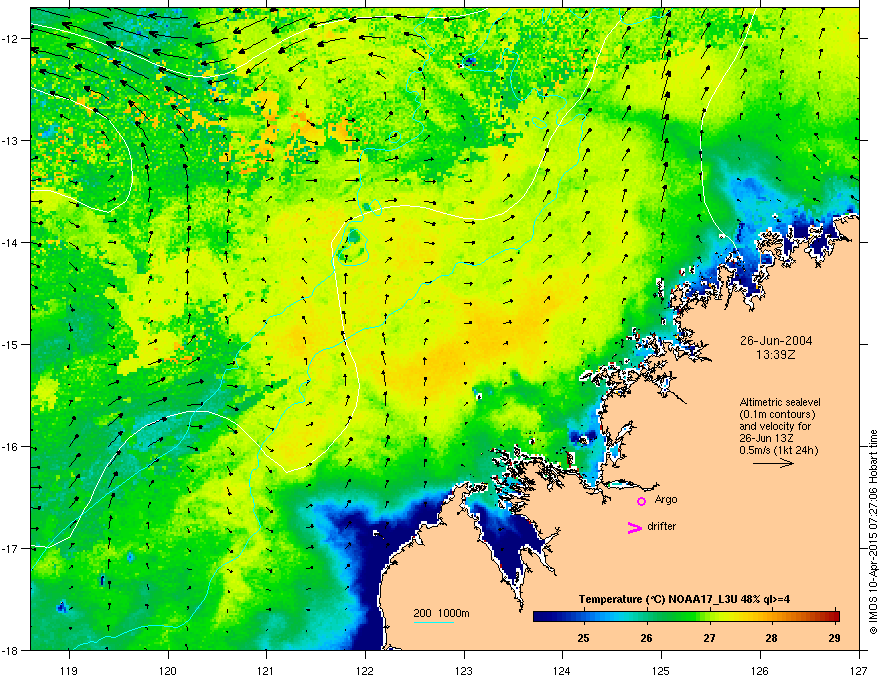Click the 28 degree color bar label
The height and width of the screenshot is (680, 880).
coord(772,638)
